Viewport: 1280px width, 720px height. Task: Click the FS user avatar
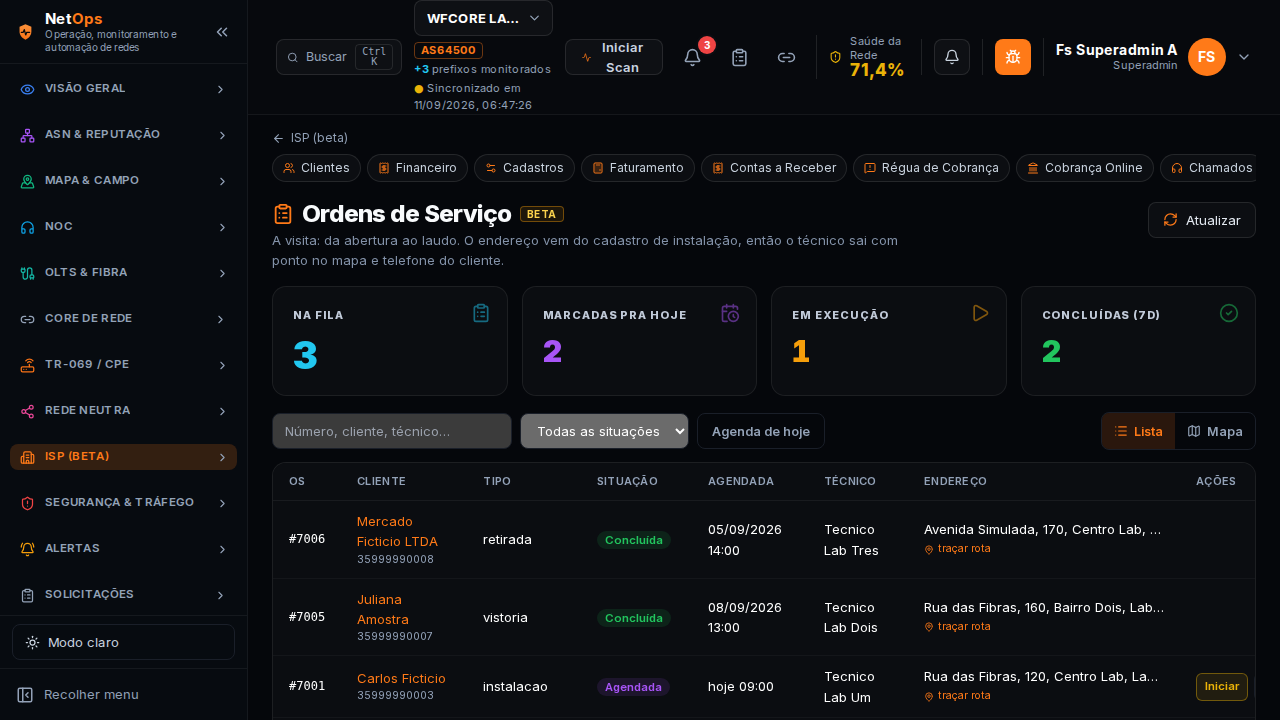point(1207,57)
